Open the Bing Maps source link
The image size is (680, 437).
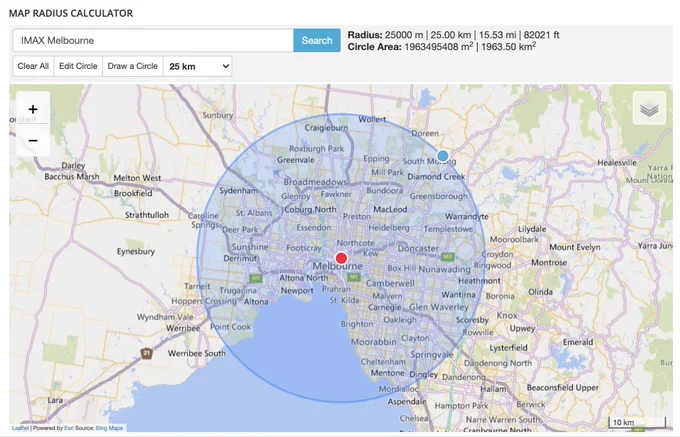(x=109, y=428)
